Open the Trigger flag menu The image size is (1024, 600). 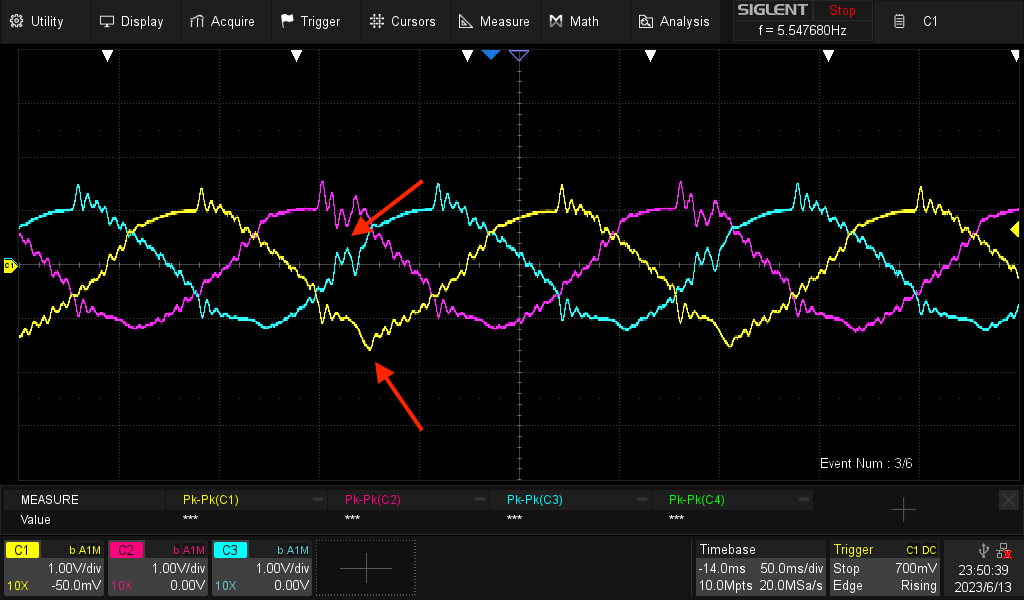(310, 22)
